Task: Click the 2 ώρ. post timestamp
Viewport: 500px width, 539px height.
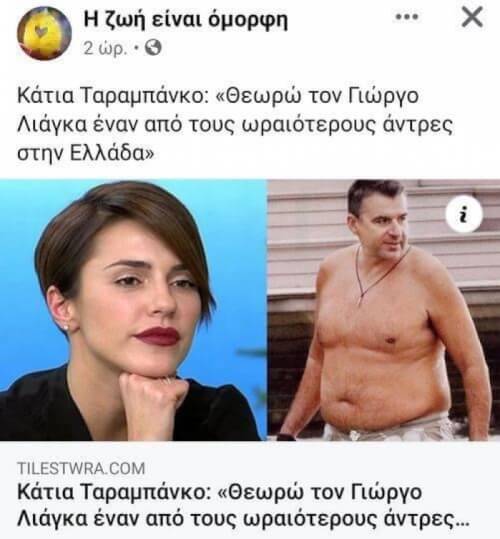Action: [105, 48]
